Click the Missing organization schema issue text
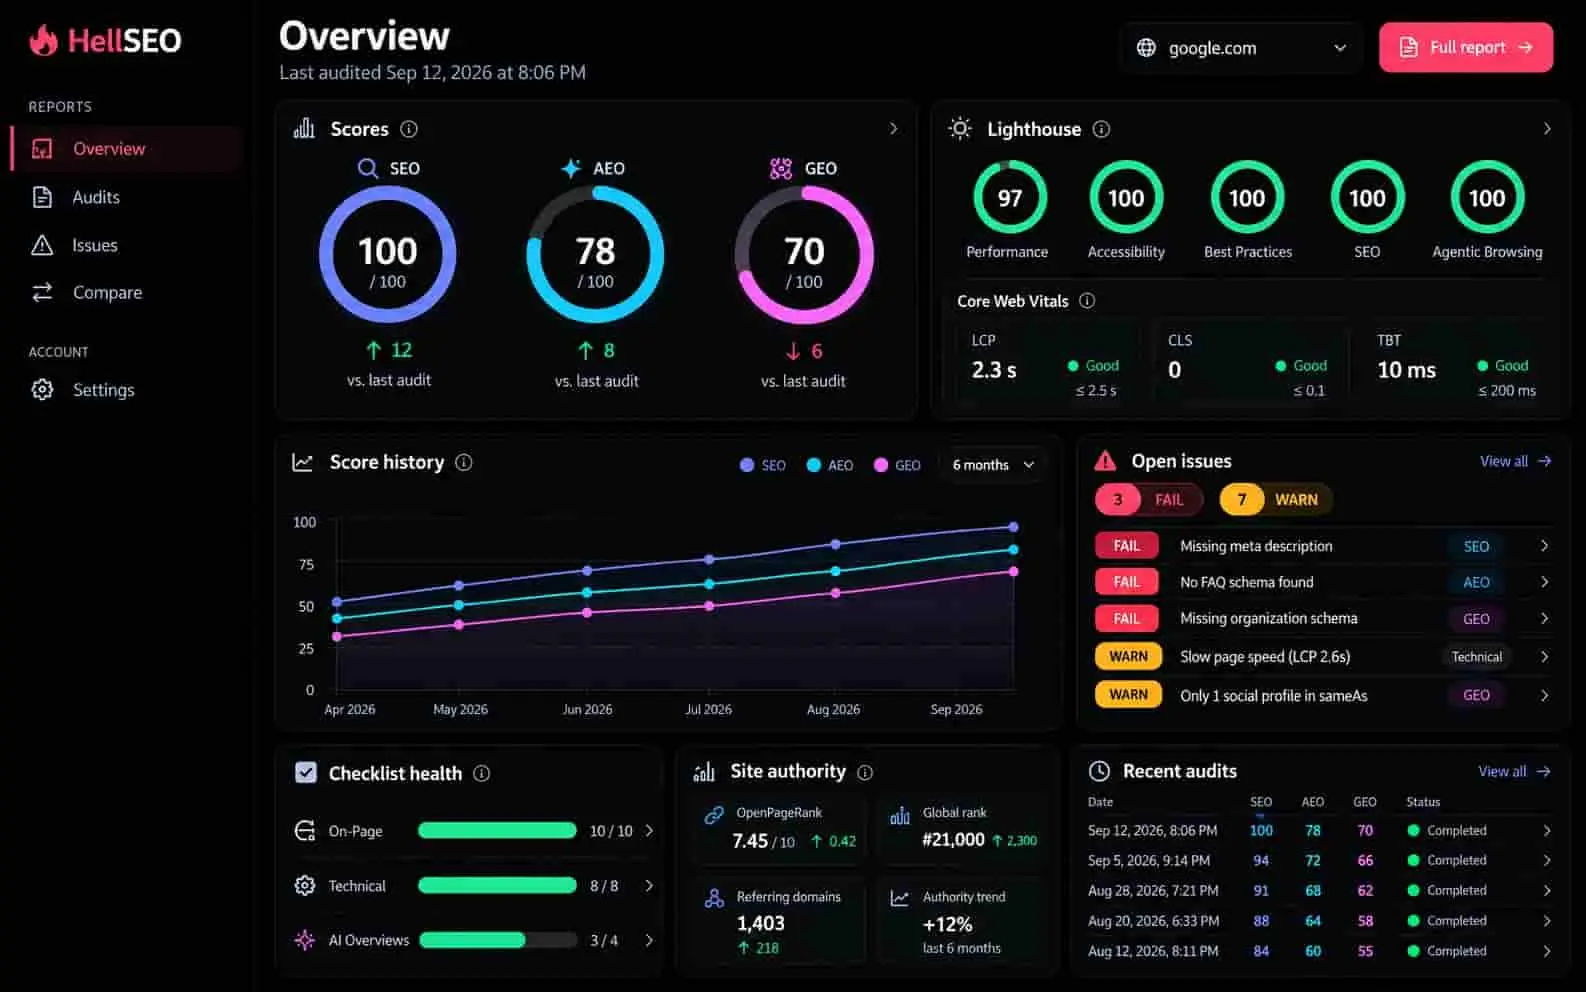 coord(1269,618)
